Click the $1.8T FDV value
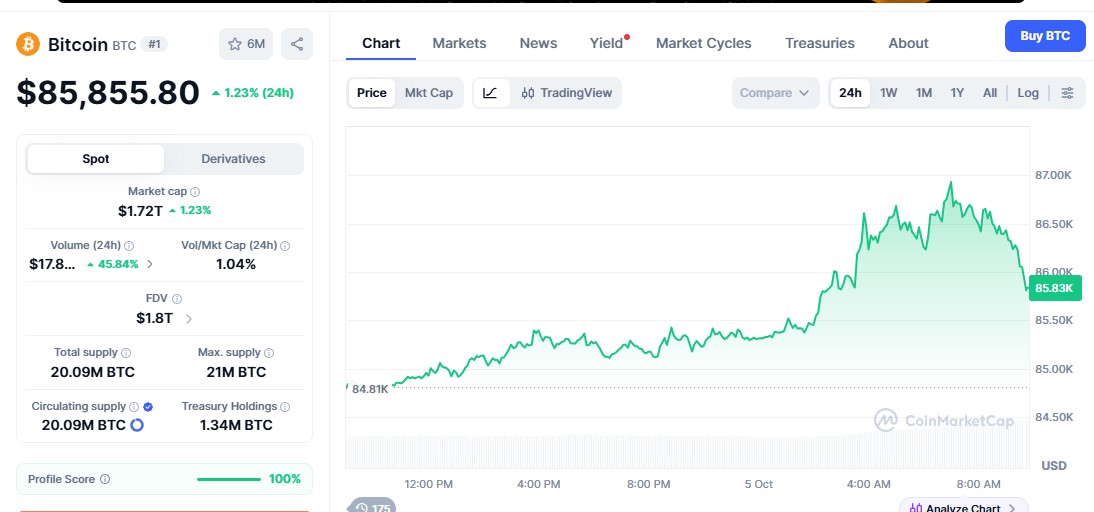This screenshot has width=1094, height=512. [x=154, y=319]
